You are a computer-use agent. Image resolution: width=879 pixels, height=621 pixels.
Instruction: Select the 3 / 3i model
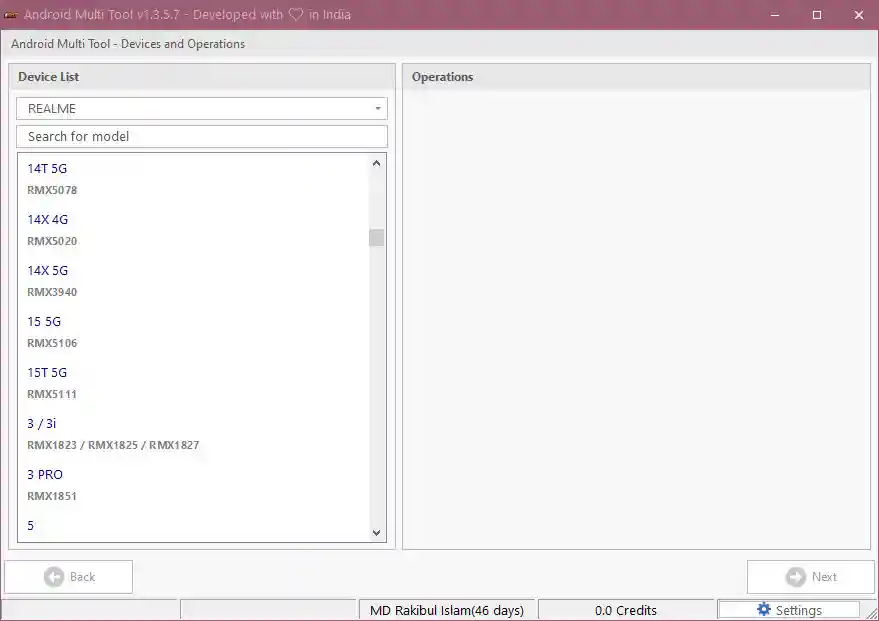pos(42,424)
